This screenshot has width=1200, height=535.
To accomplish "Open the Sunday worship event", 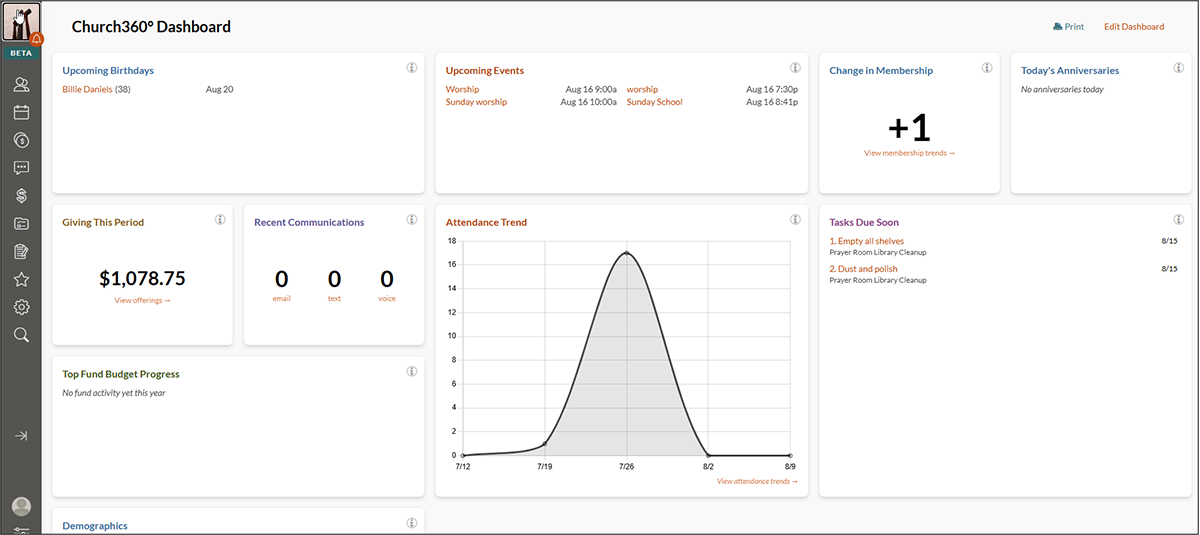I will (x=476, y=102).
